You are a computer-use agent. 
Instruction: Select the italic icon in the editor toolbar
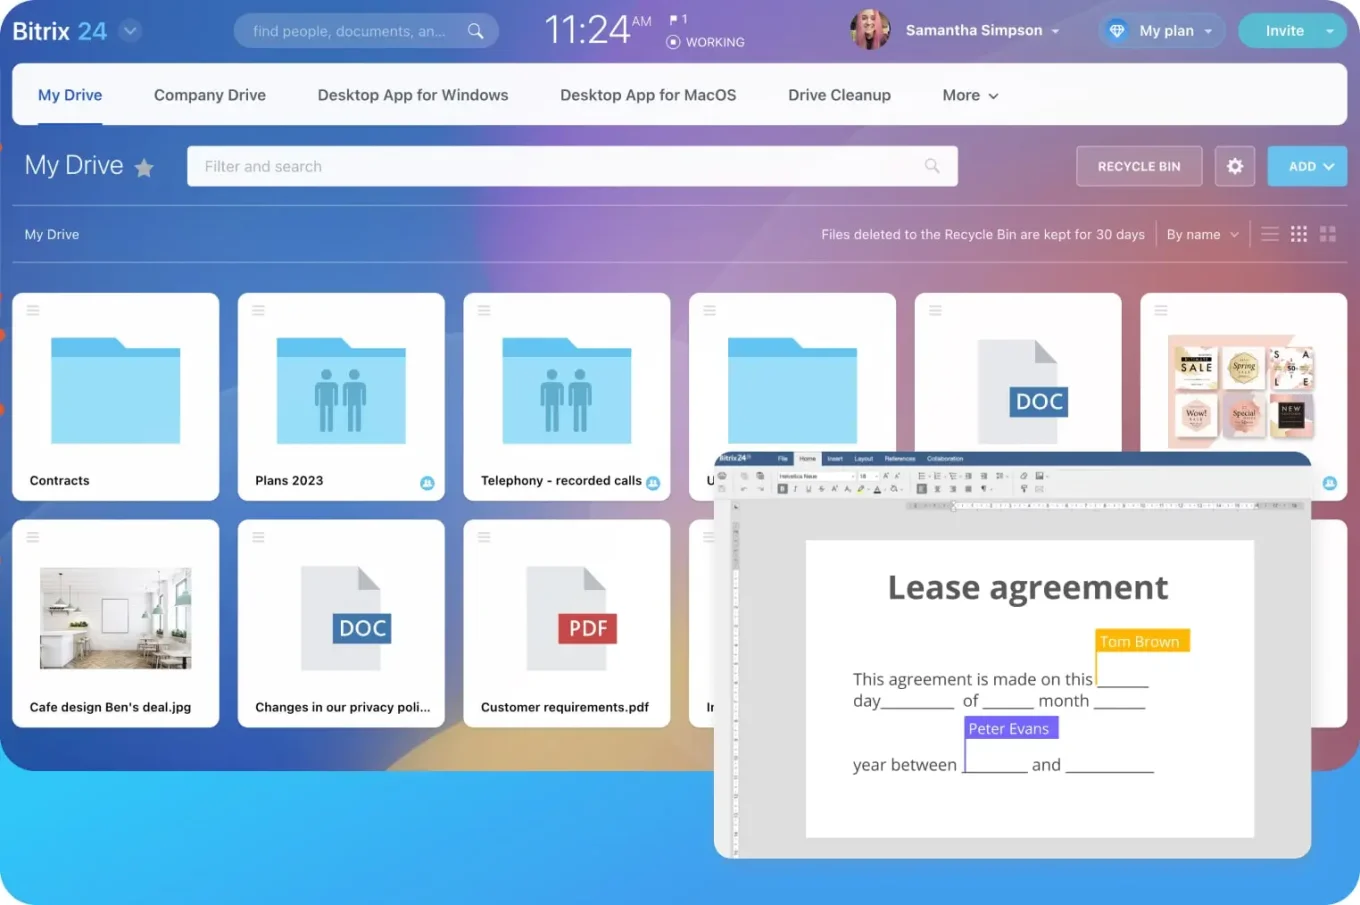(795, 487)
